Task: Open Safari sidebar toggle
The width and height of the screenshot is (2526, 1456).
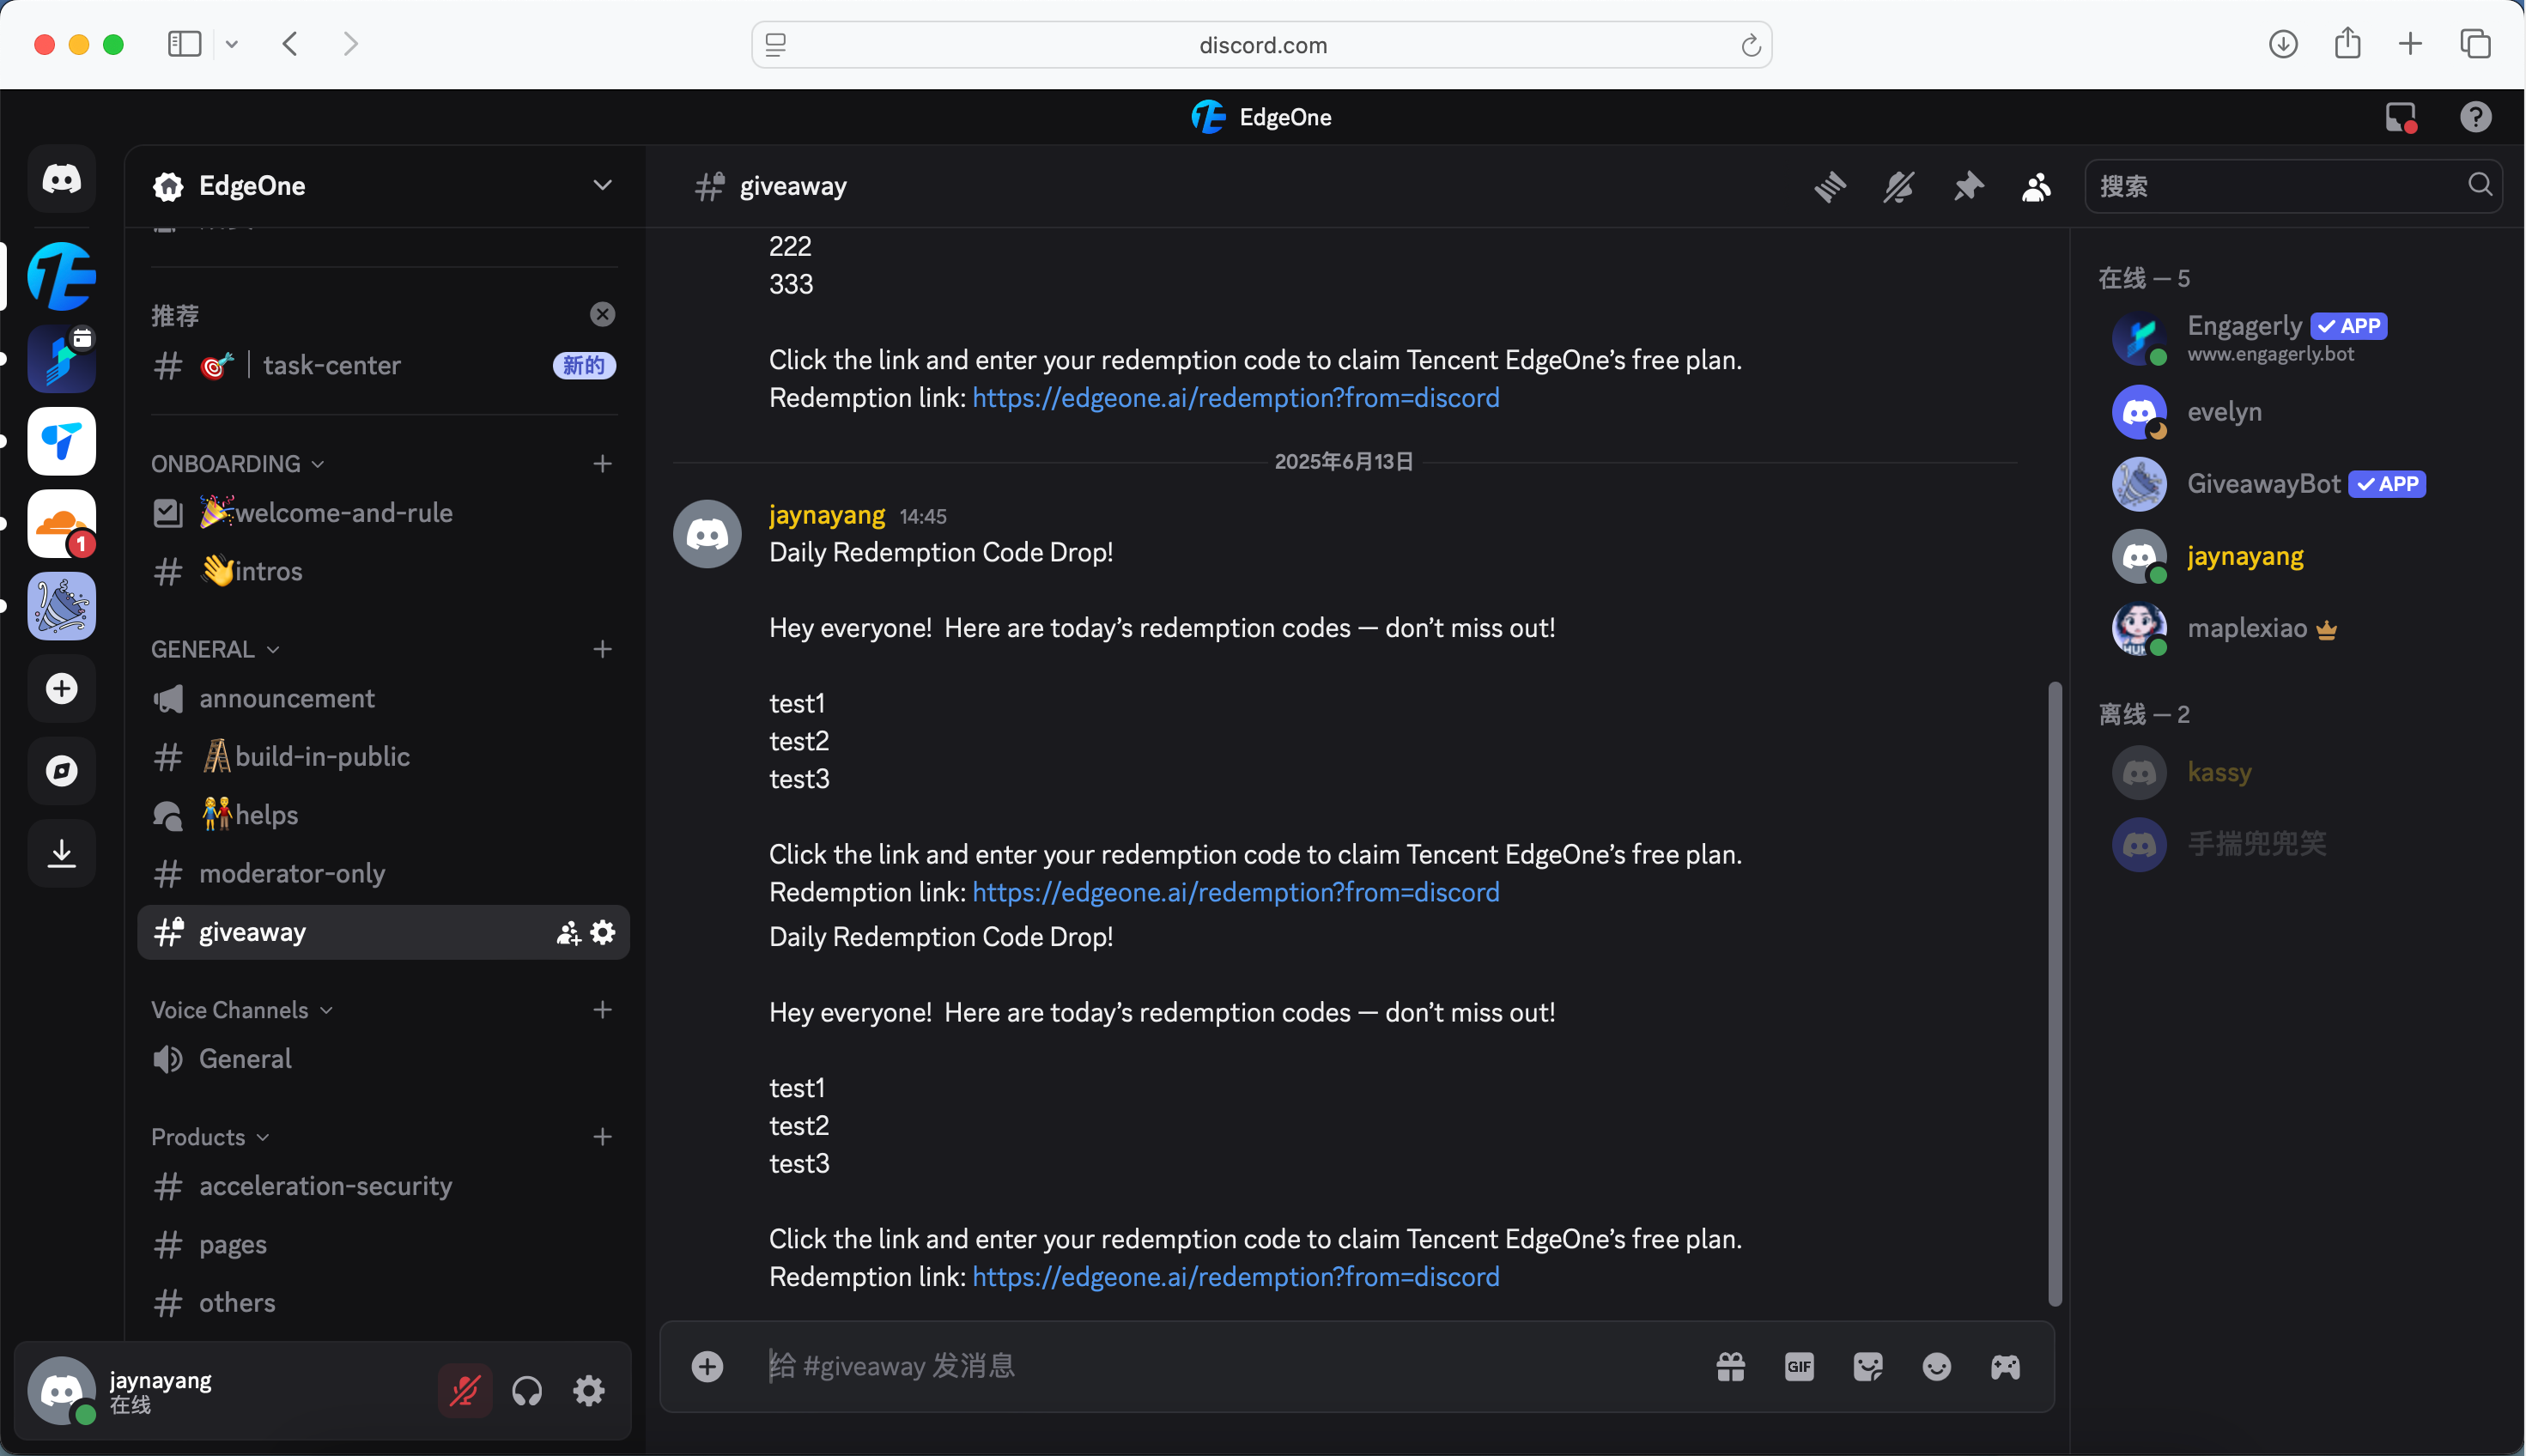Action: click(x=185, y=44)
